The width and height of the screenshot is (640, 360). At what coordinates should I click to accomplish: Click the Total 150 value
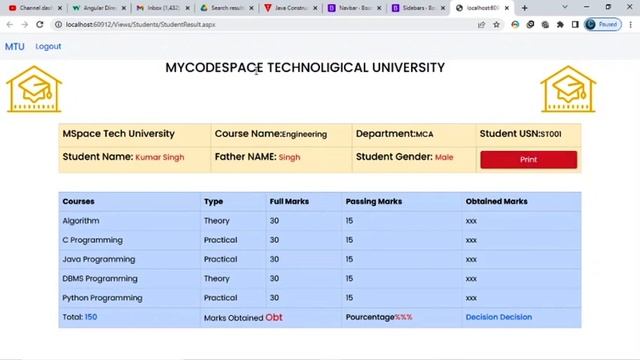[91, 317]
